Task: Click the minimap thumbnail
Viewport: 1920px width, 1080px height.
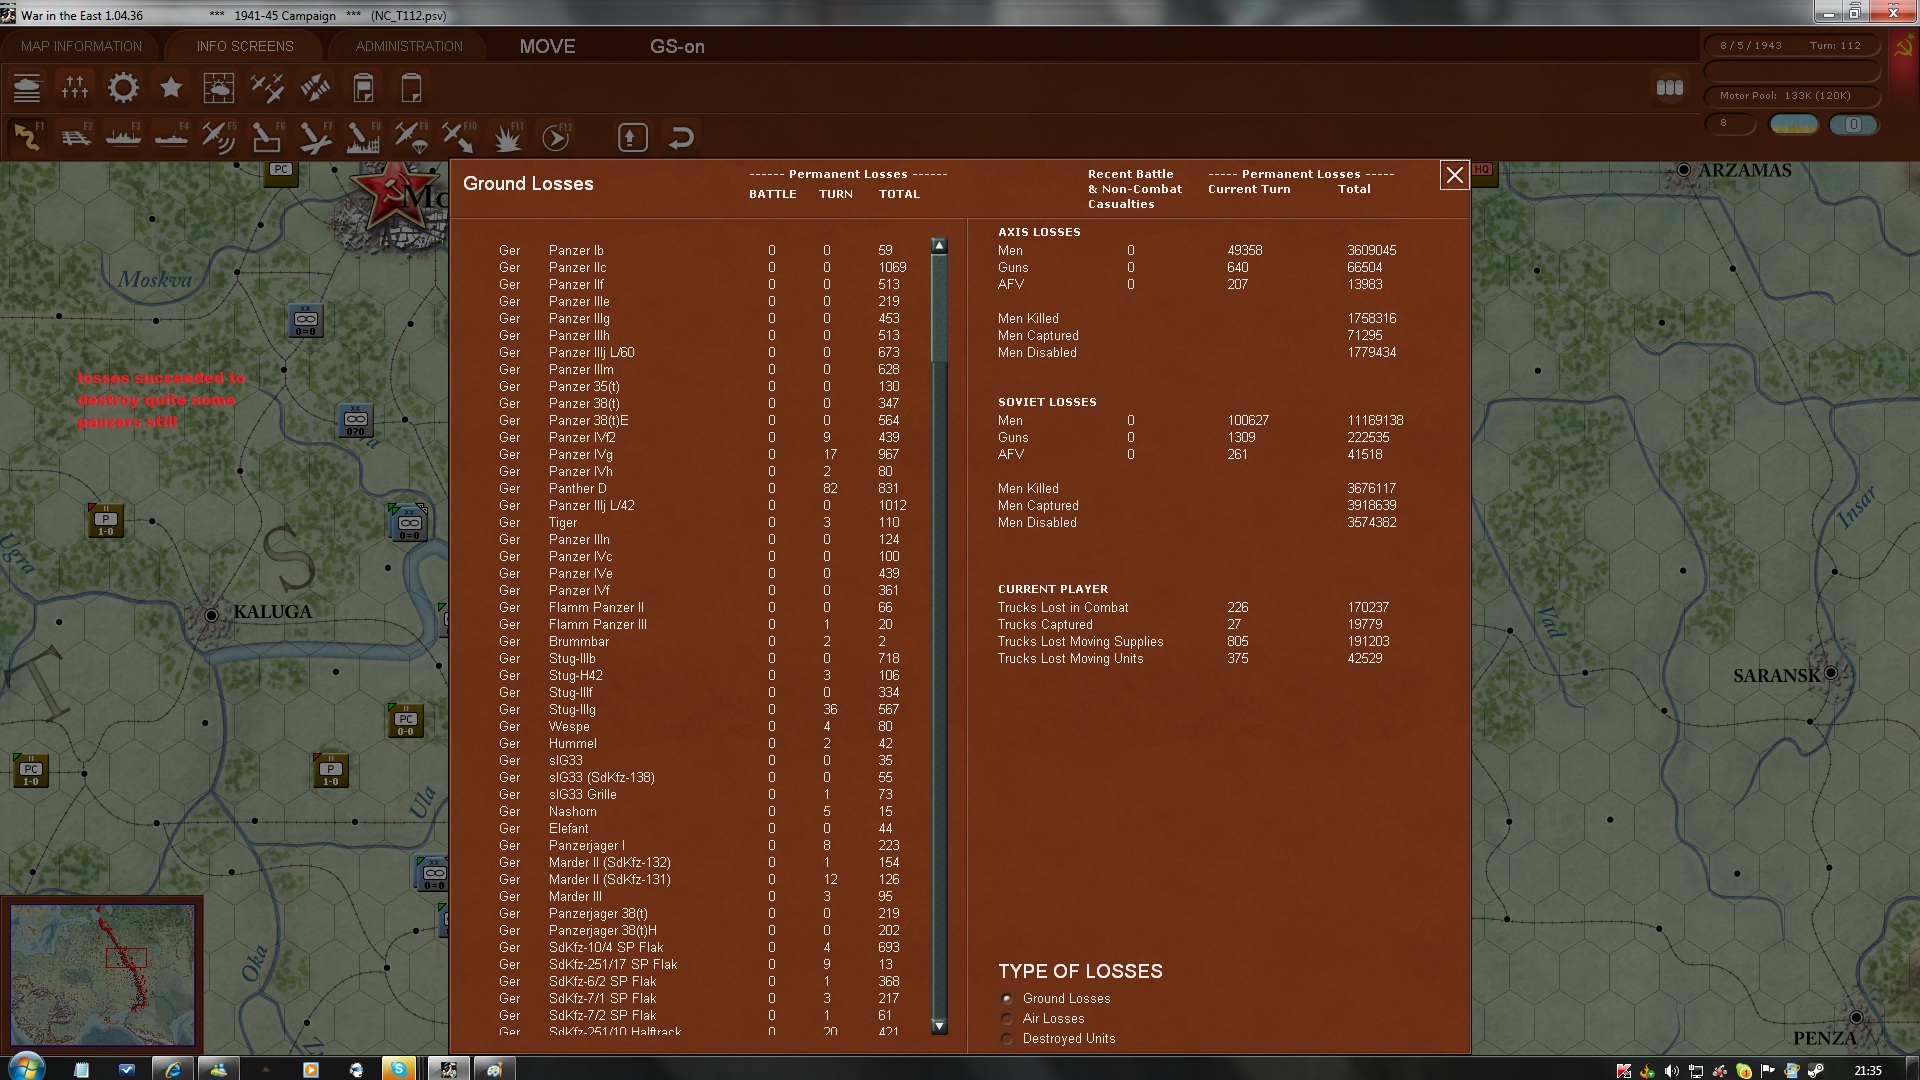Action: (102, 975)
